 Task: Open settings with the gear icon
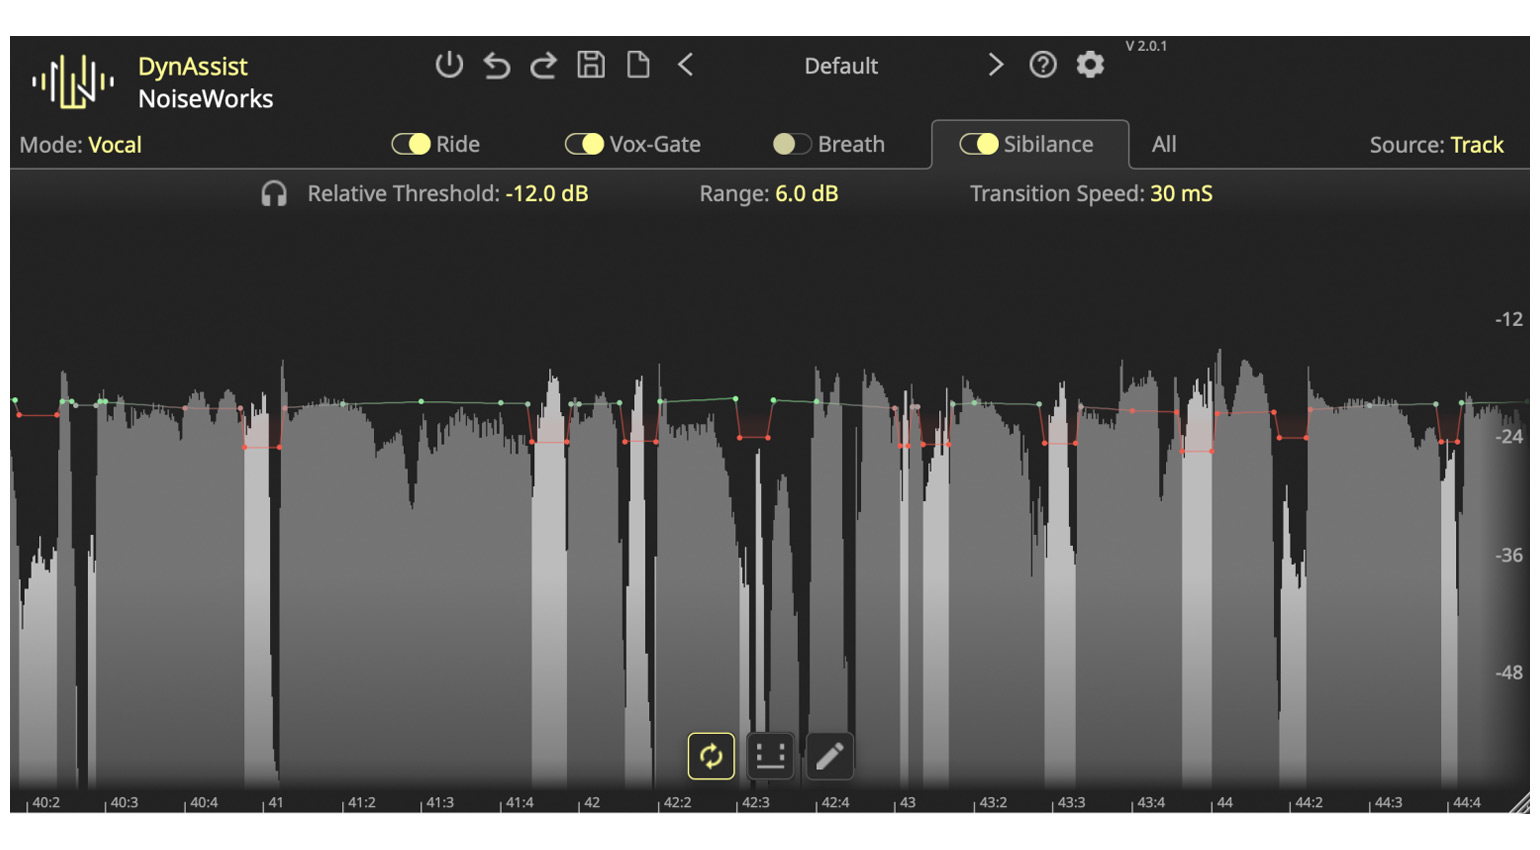(1090, 65)
